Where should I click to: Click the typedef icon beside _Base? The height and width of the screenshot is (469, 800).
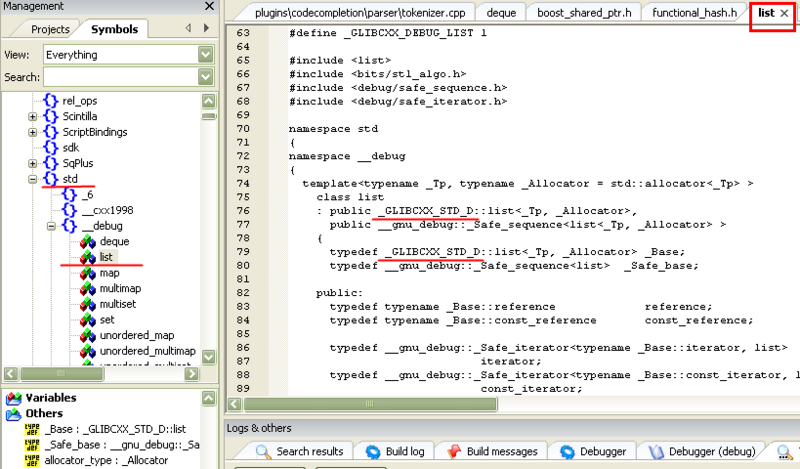tap(32, 429)
